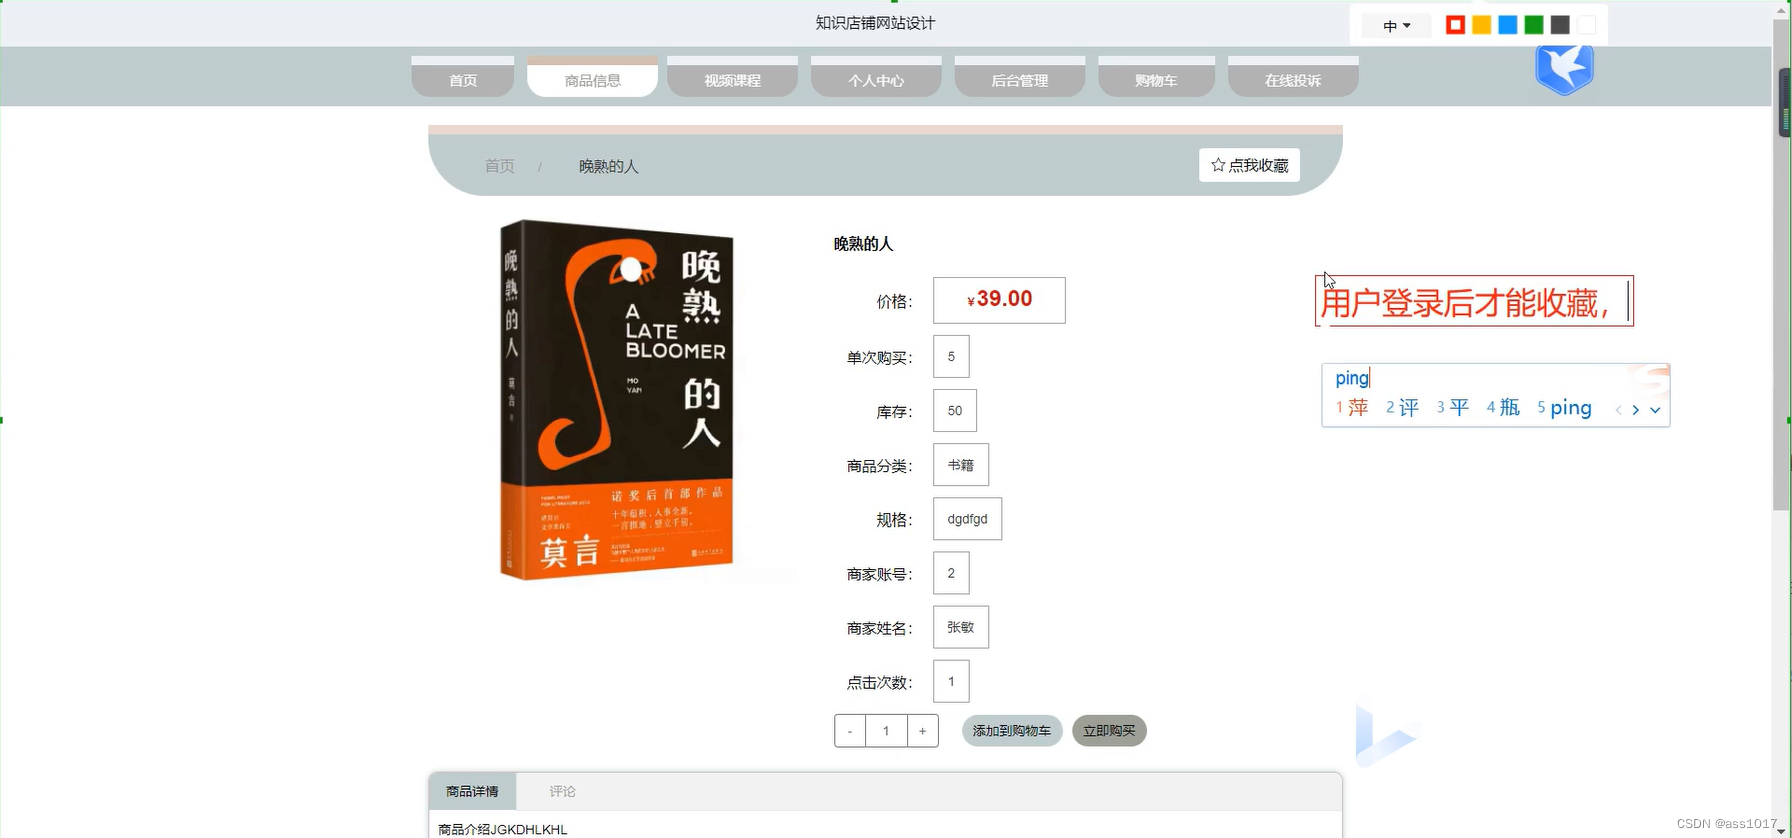1792x838 pixels.
Task: Click the 单次购买 value 5
Action: point(951,357)
